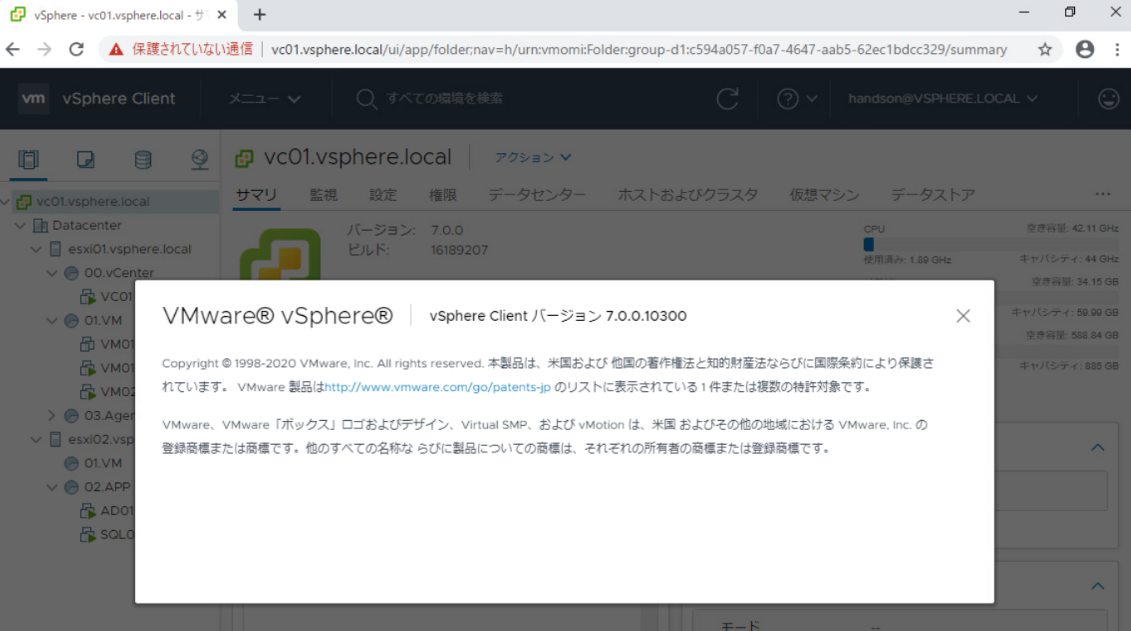
Task: Open a new browser tab
Action: tap(260, 14)
